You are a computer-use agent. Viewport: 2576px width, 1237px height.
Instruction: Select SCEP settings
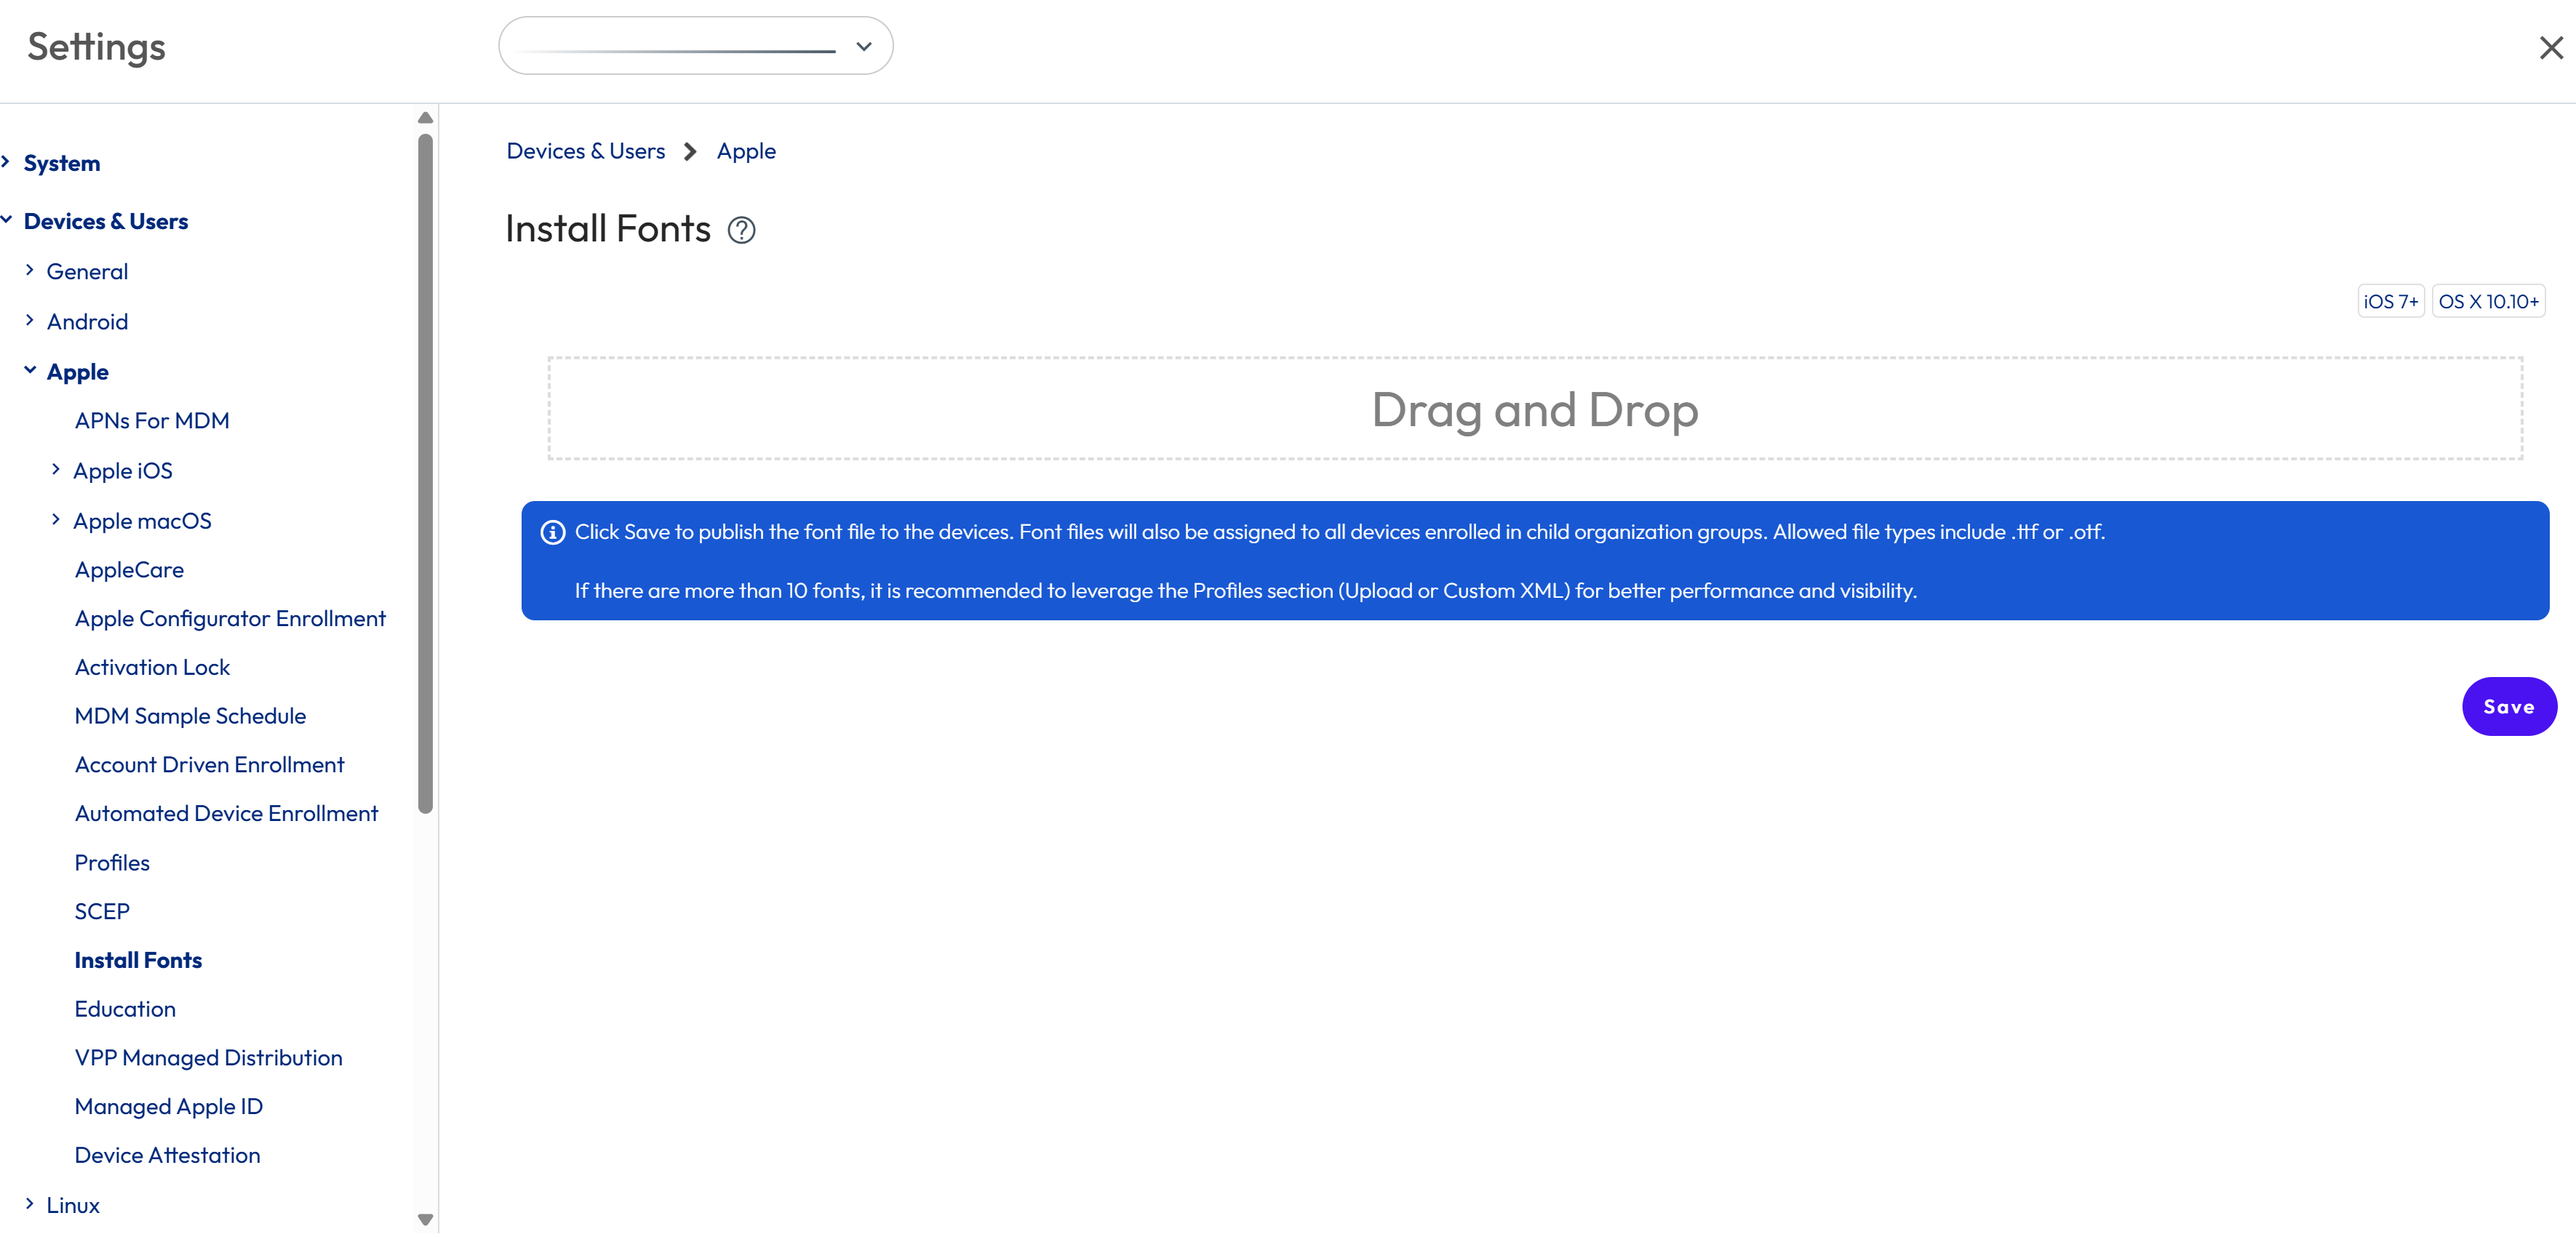pyautogui.click(x=102, y=912)
